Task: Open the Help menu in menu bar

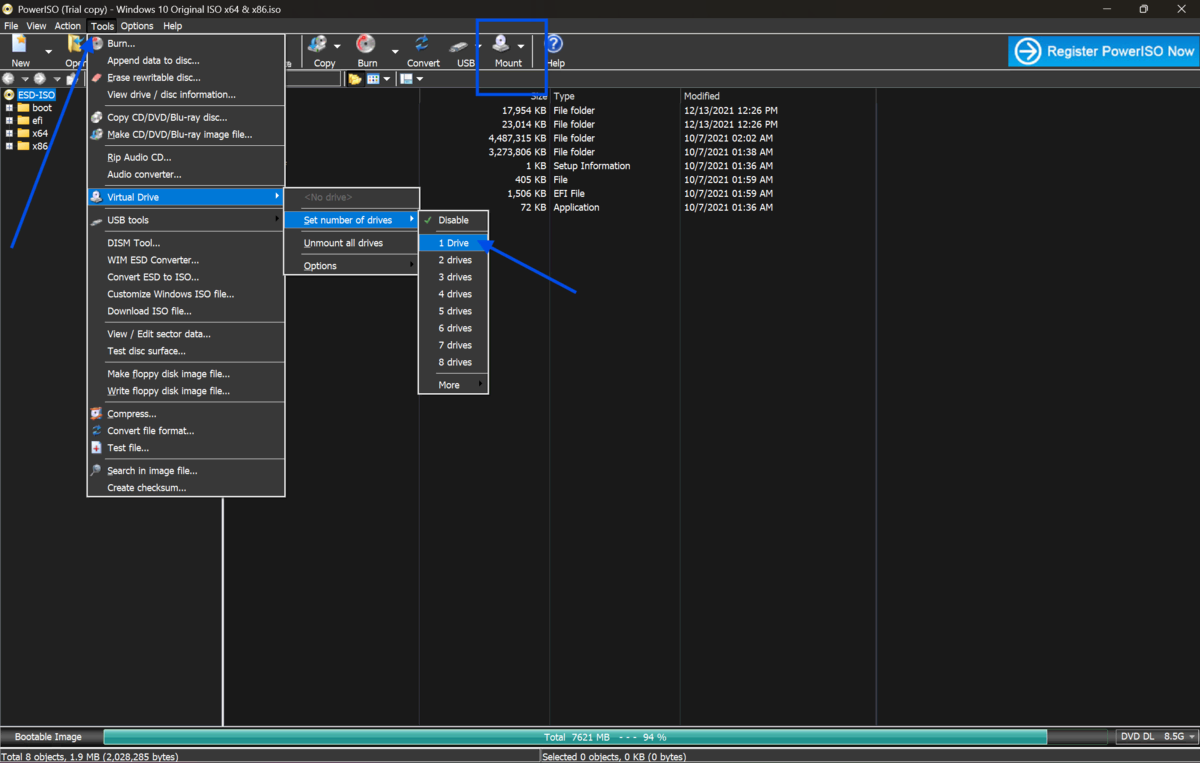Action: coord(172,26)
